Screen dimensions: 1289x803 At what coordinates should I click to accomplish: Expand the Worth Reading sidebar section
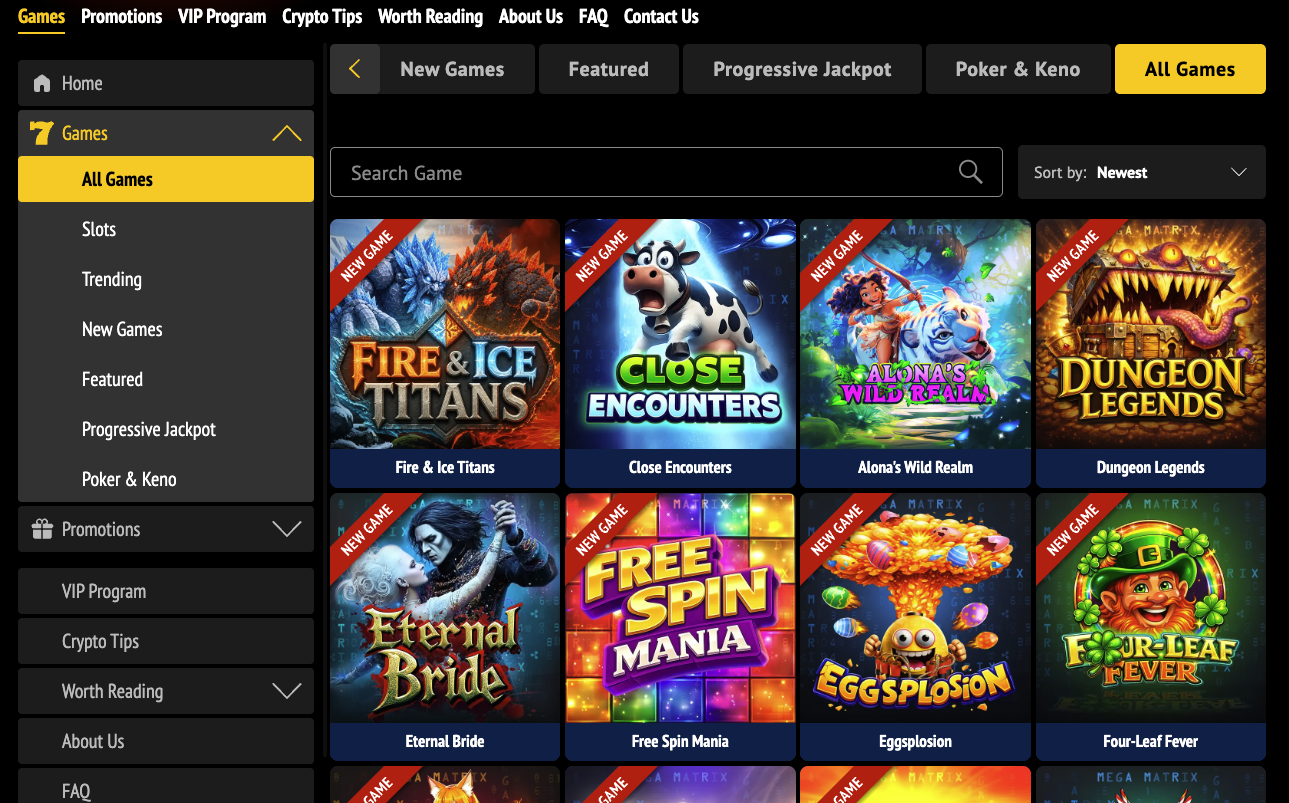[287, 691]
